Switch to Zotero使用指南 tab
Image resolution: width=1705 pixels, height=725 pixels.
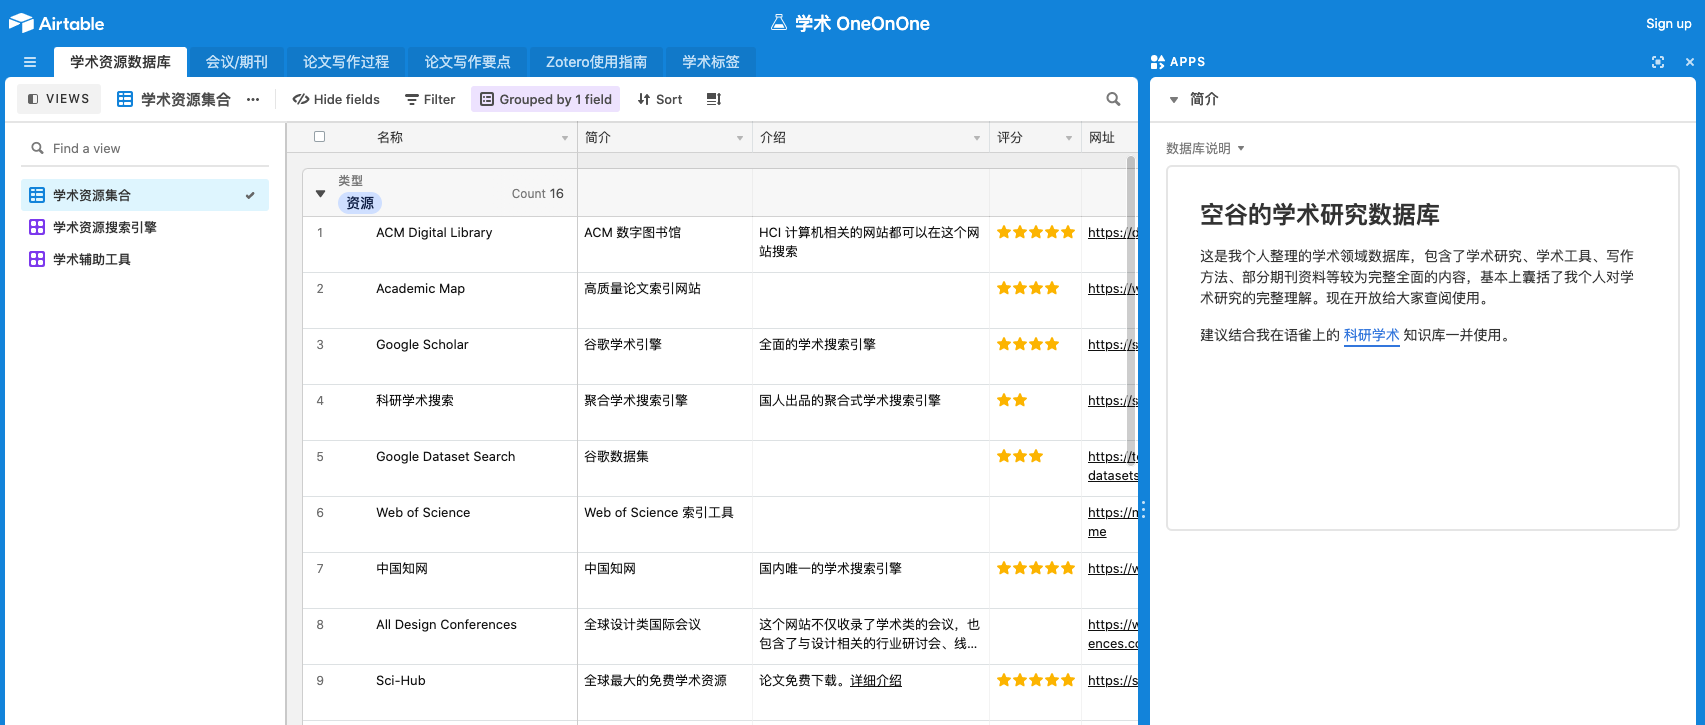tap(596, 62)
